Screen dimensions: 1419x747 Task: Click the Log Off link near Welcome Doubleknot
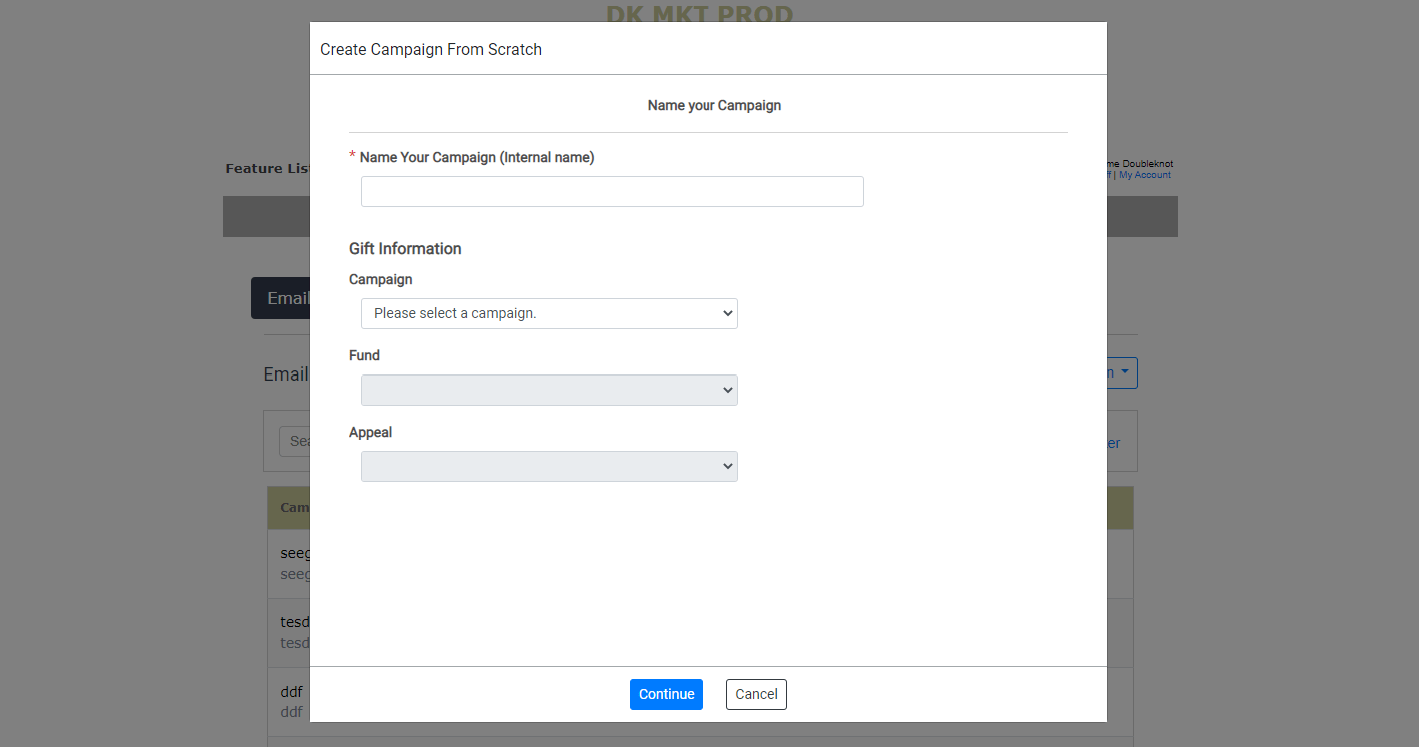pyautogui.click(x=1108, y=174)
